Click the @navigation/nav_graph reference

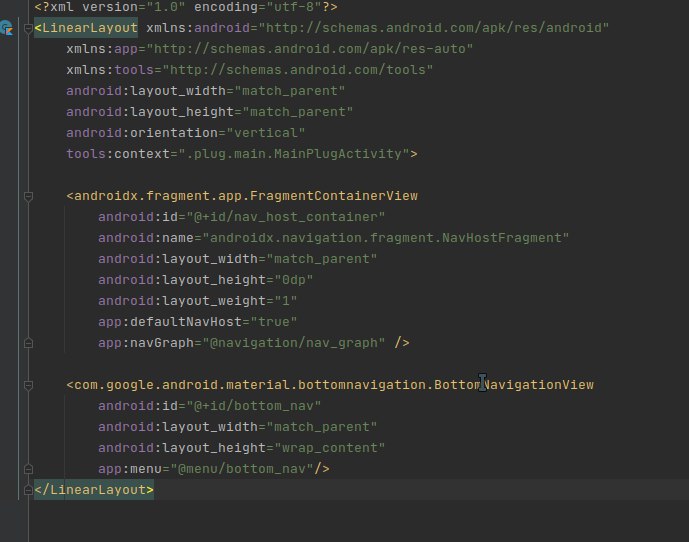coord(294,343)
